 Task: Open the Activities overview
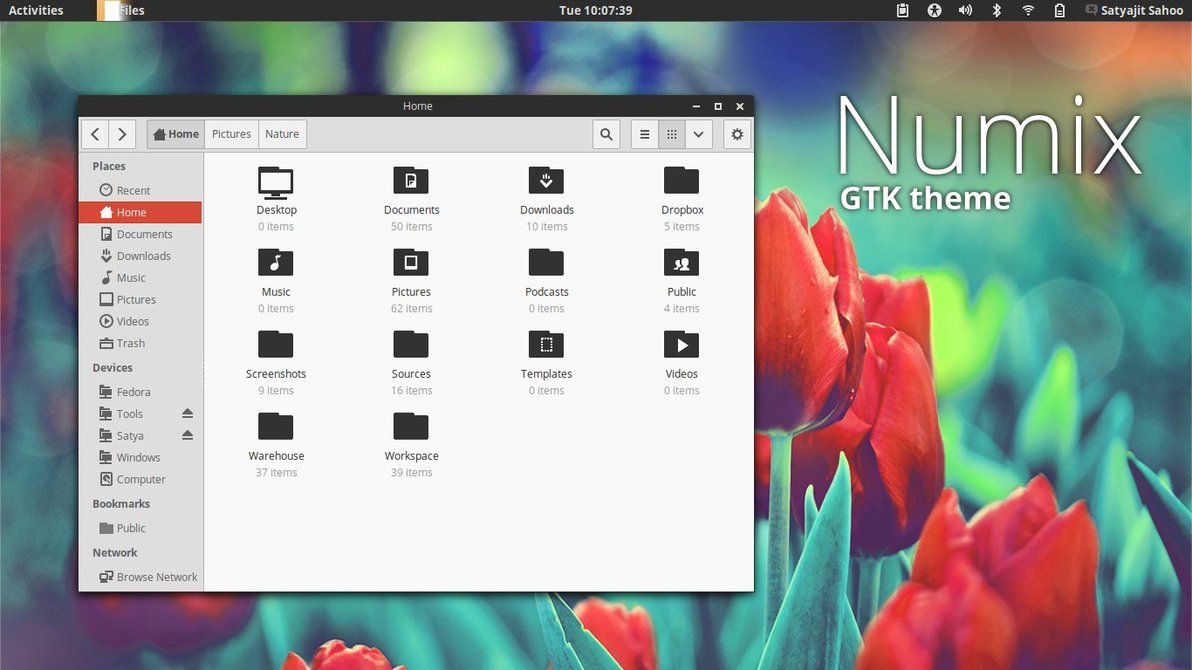(x=36, y=11)
